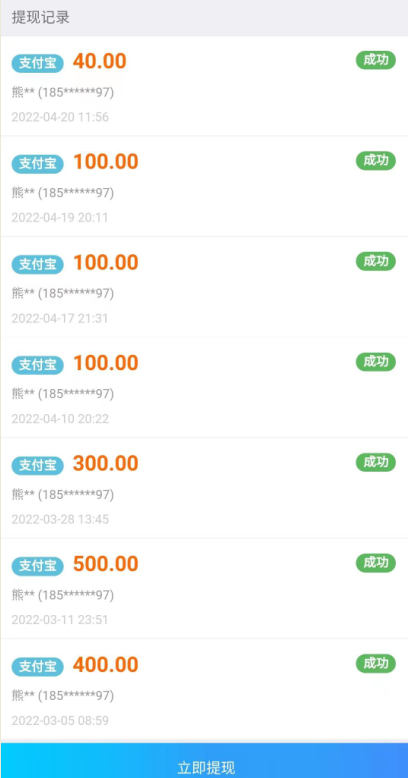
Task: Tap the 立即提现 button
Action: coord(204,760)
